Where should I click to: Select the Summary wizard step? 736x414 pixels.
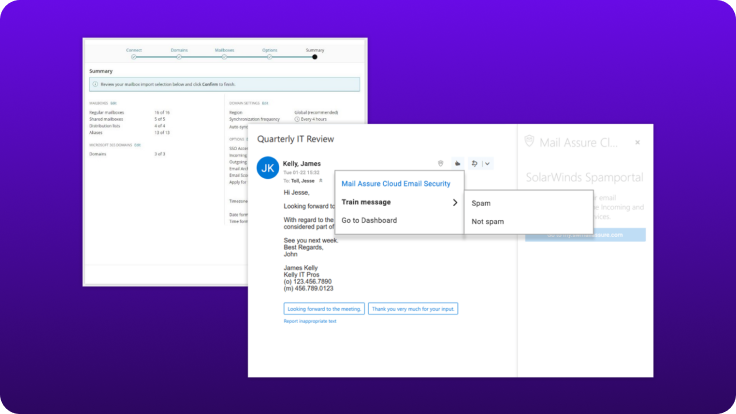click(x=315, y=50)
